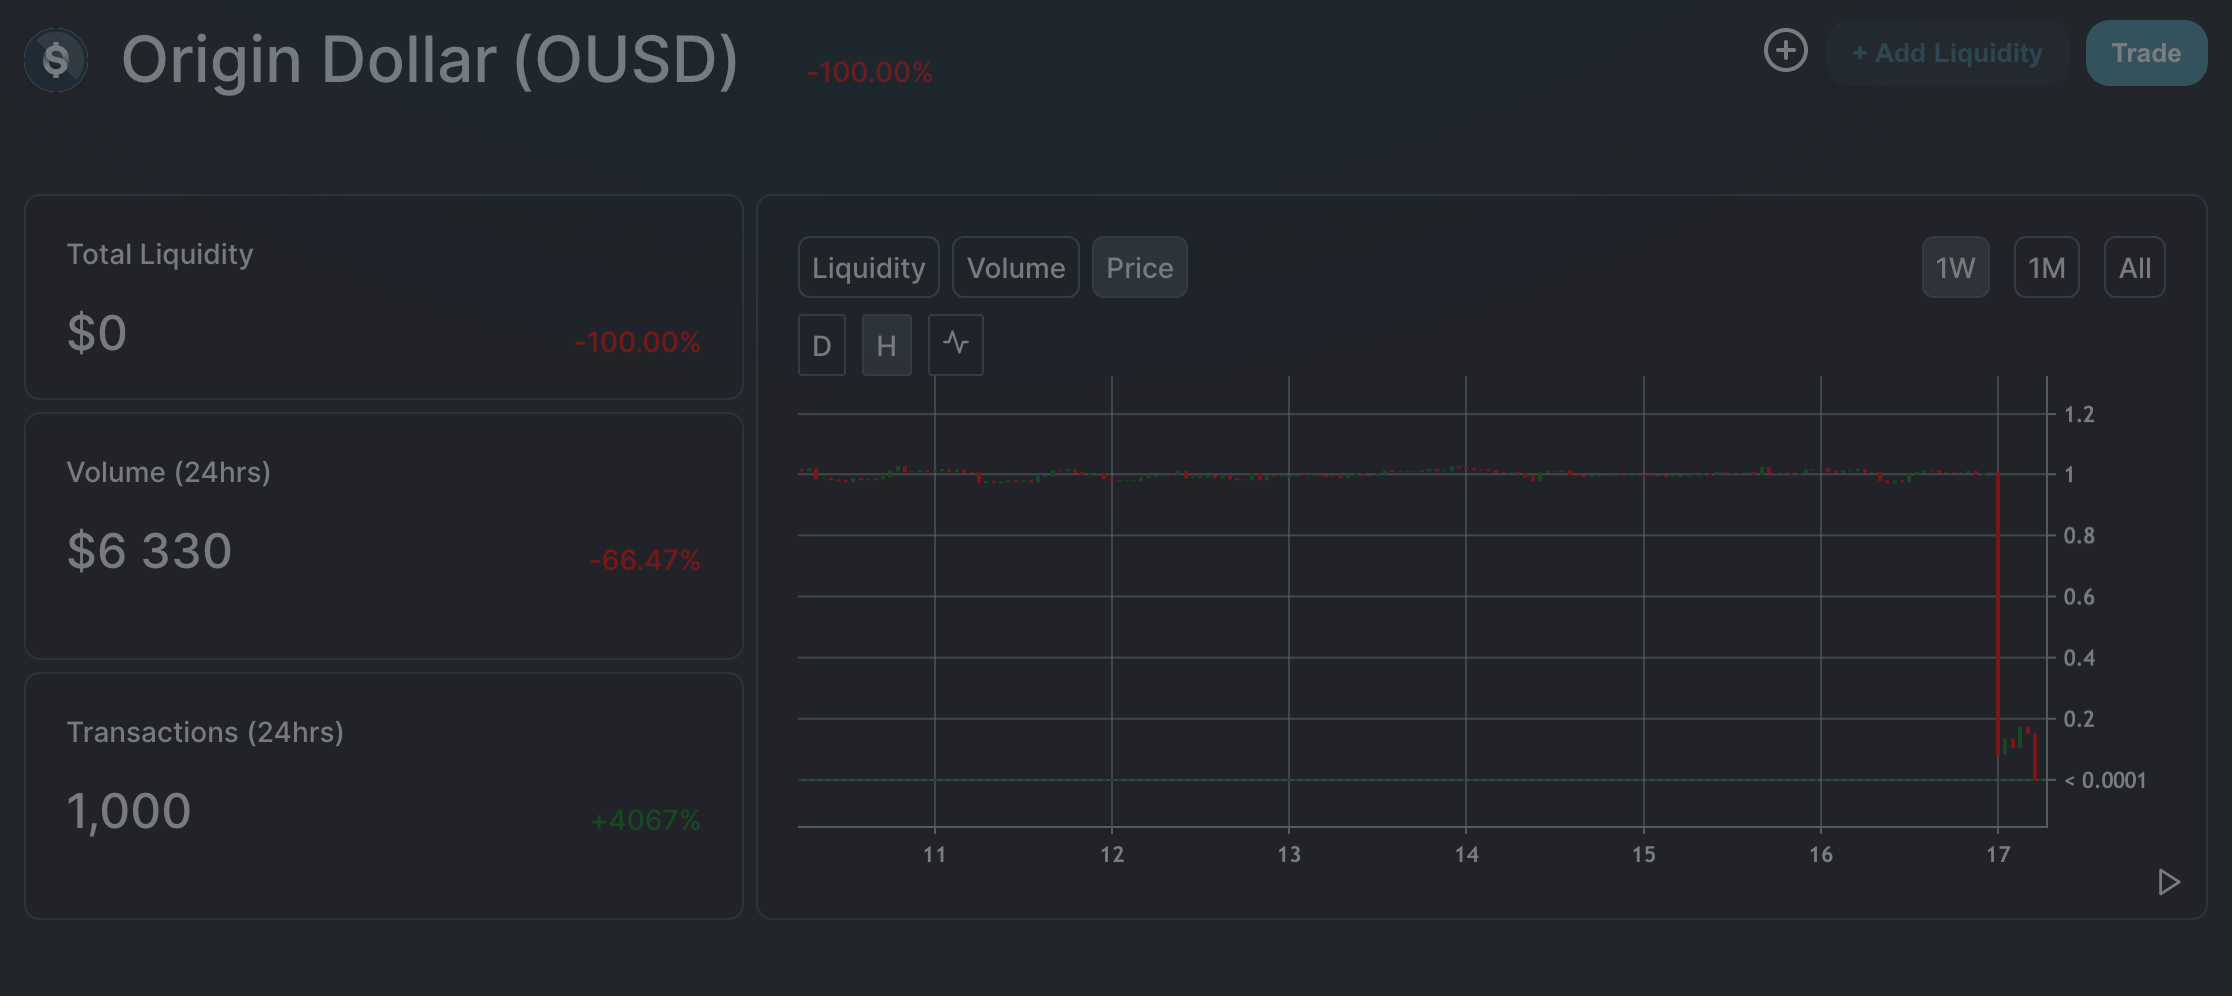Click the 12 date axis label

(1112, 854)
